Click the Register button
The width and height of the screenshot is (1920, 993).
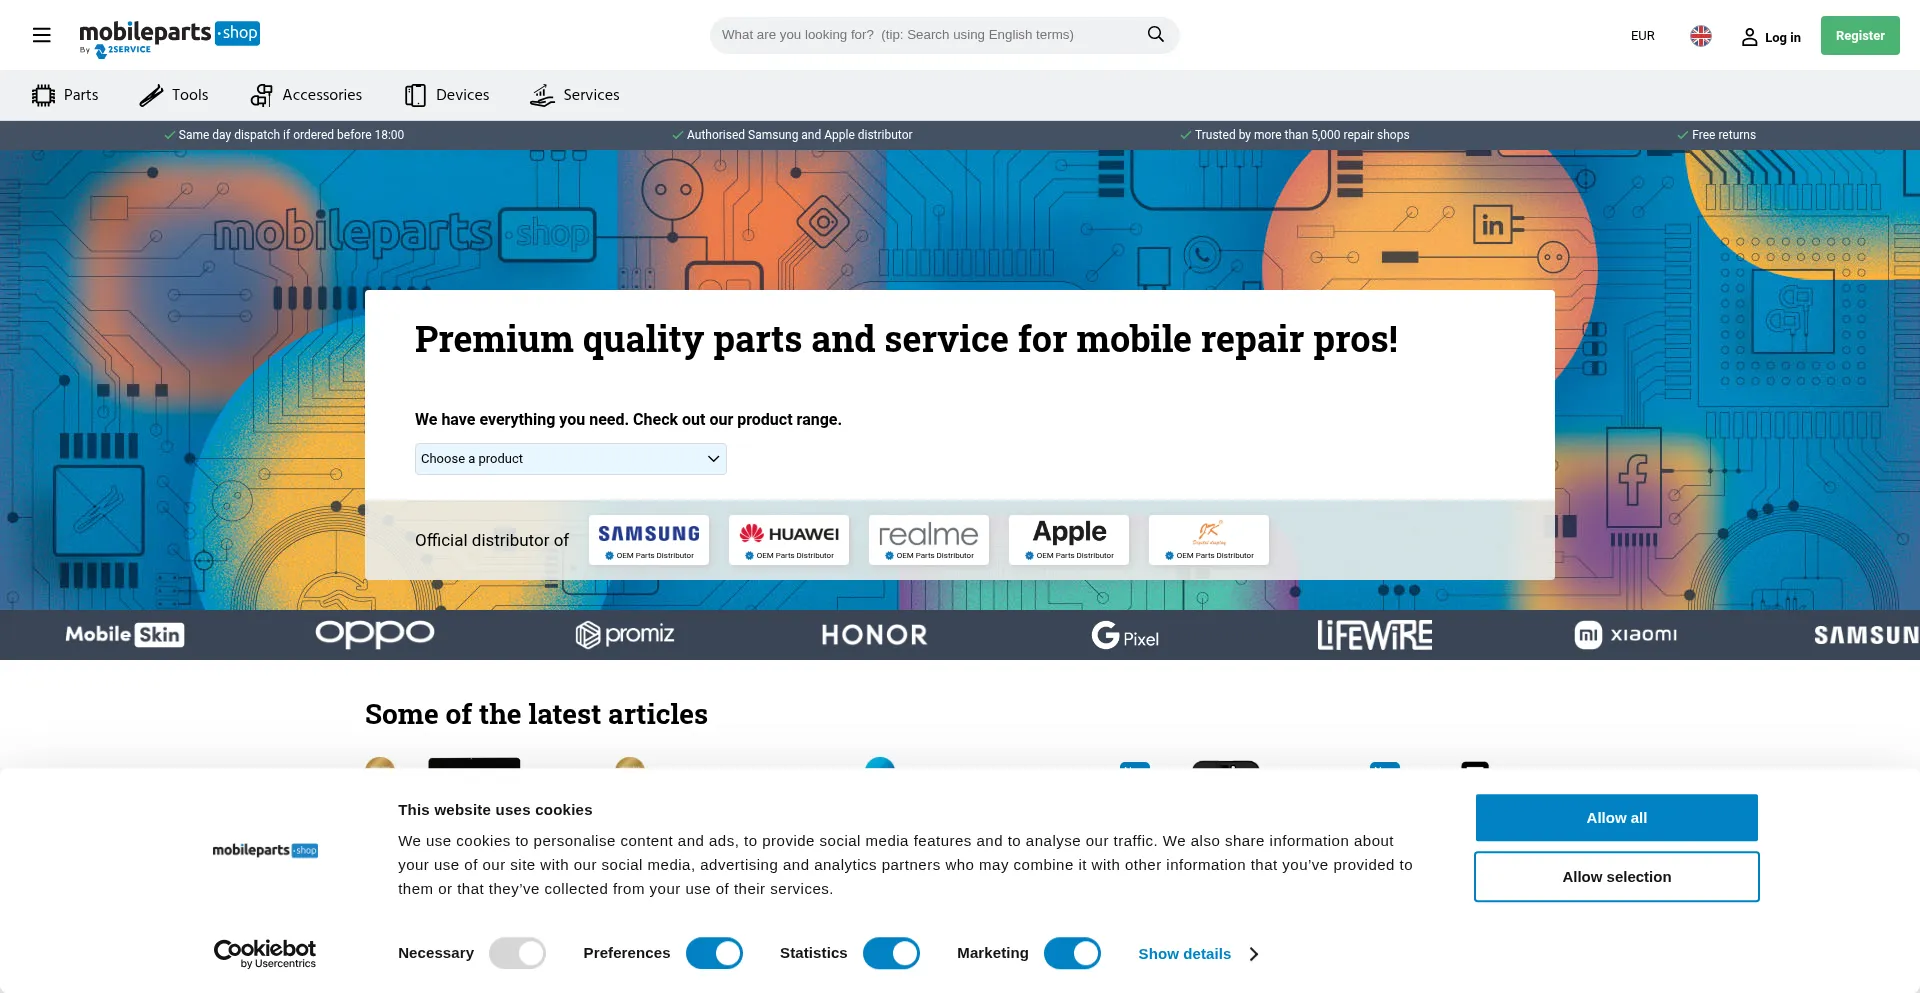pyautogui.click(x=1860, y=36)
